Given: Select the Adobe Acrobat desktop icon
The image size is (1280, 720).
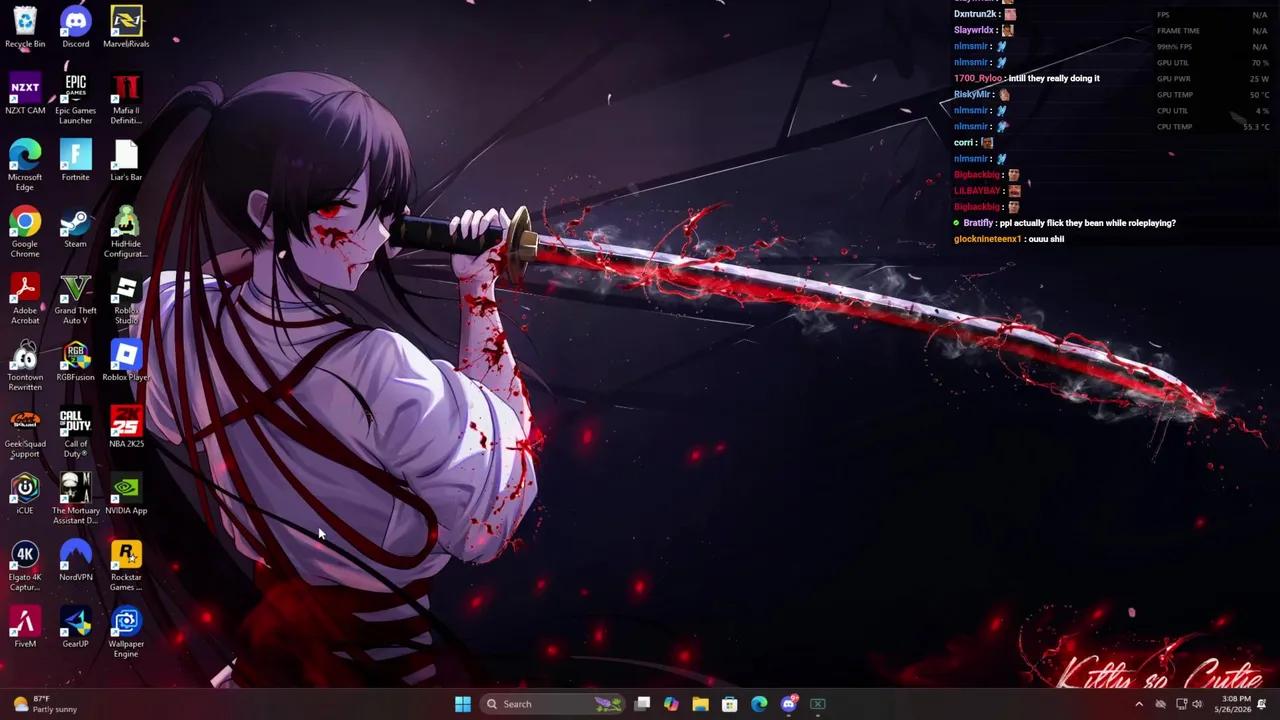Looking at the screenshot, I should pyautogui.click(x=25, y=299).
